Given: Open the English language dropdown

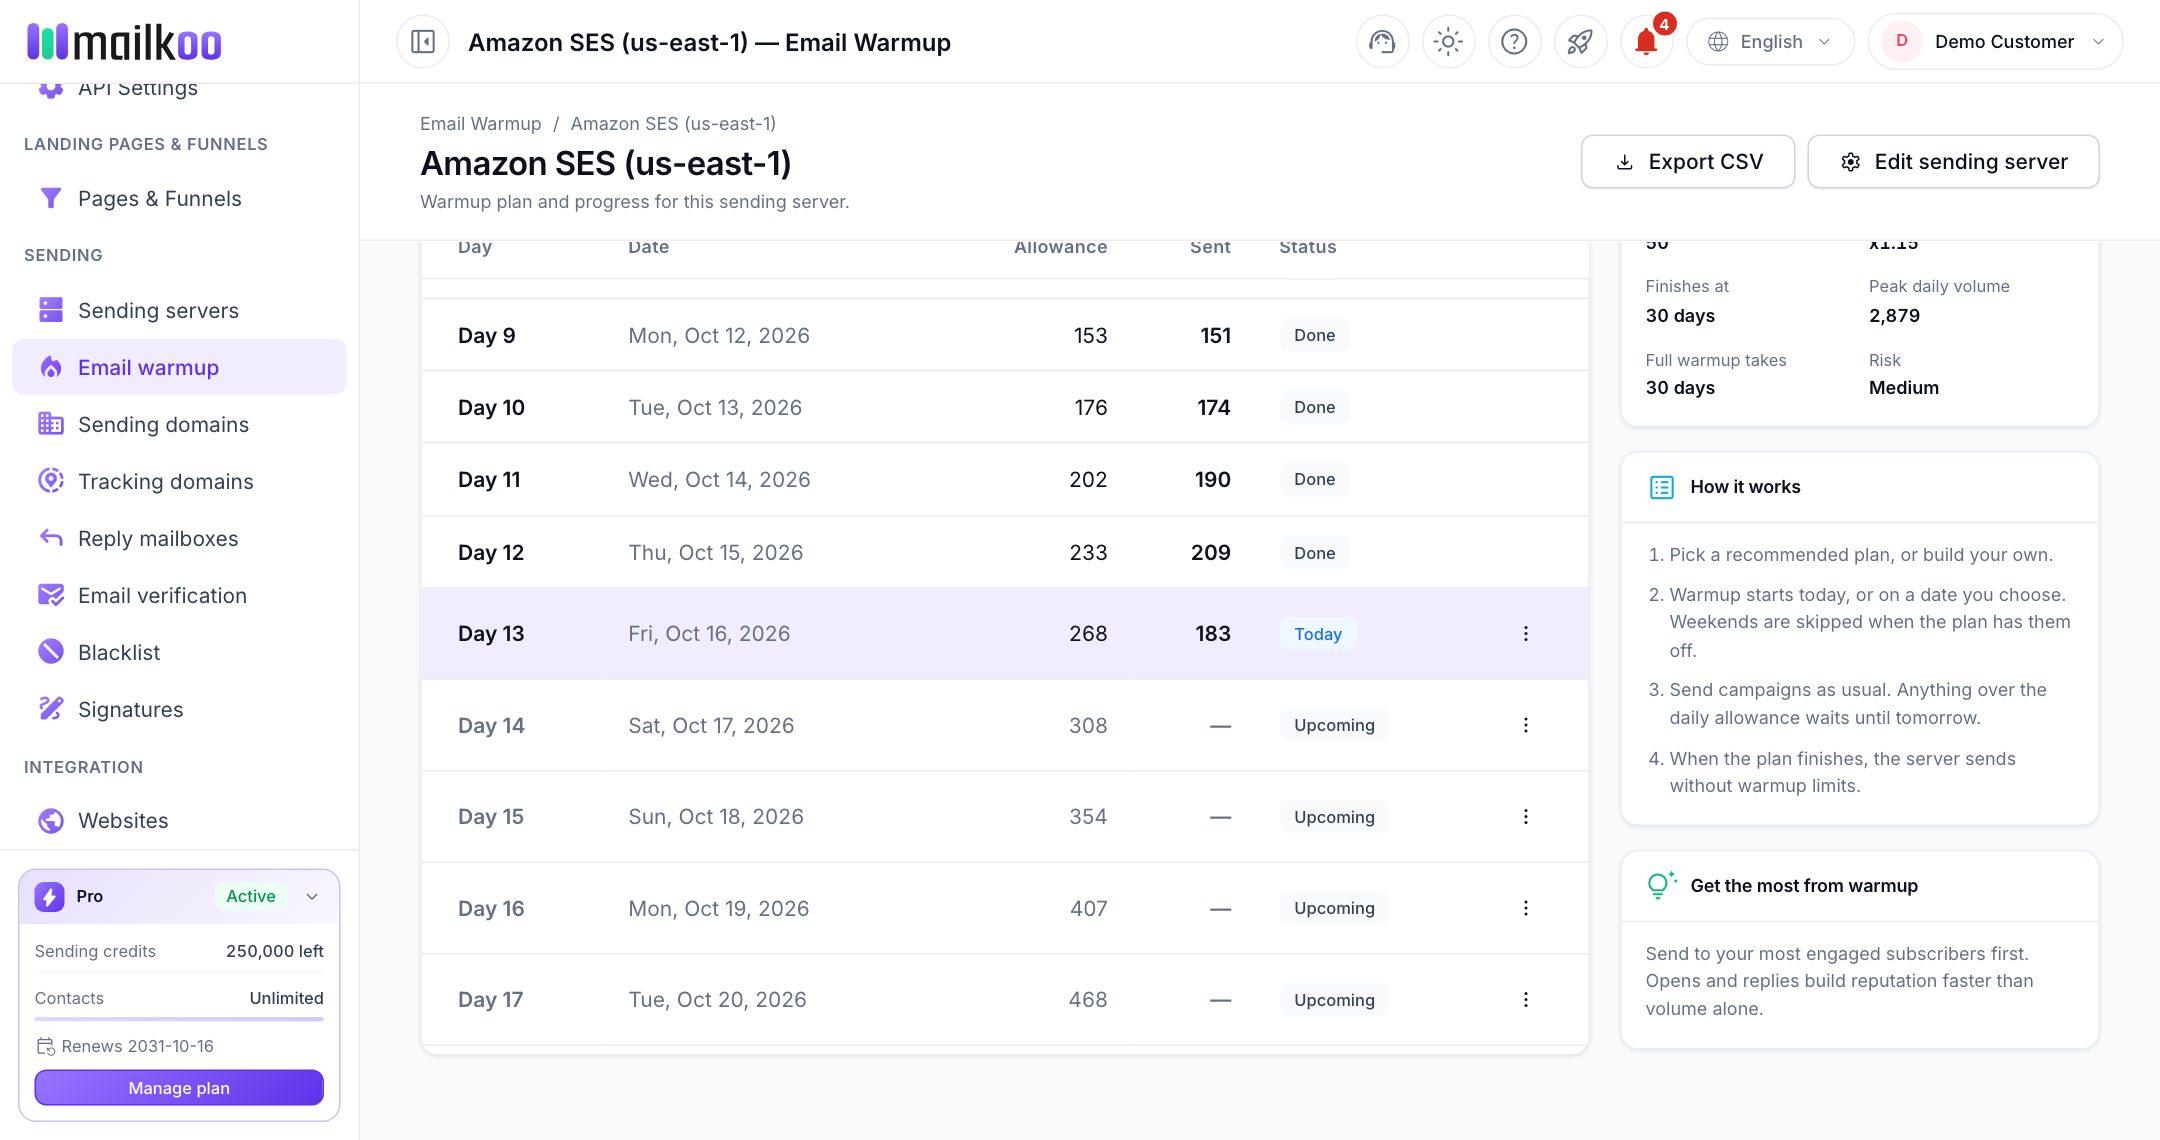Looking at the screenshot, I should (1770, 42).
